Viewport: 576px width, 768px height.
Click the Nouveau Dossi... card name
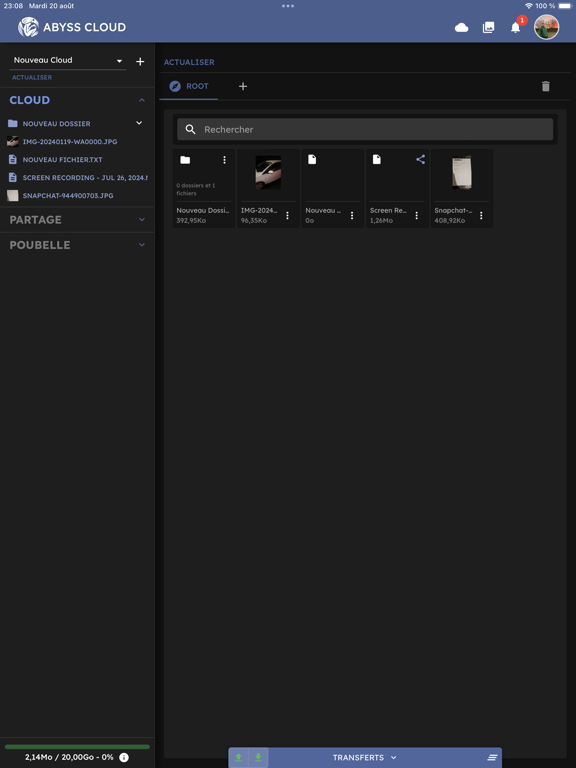[x=203, y=211]
